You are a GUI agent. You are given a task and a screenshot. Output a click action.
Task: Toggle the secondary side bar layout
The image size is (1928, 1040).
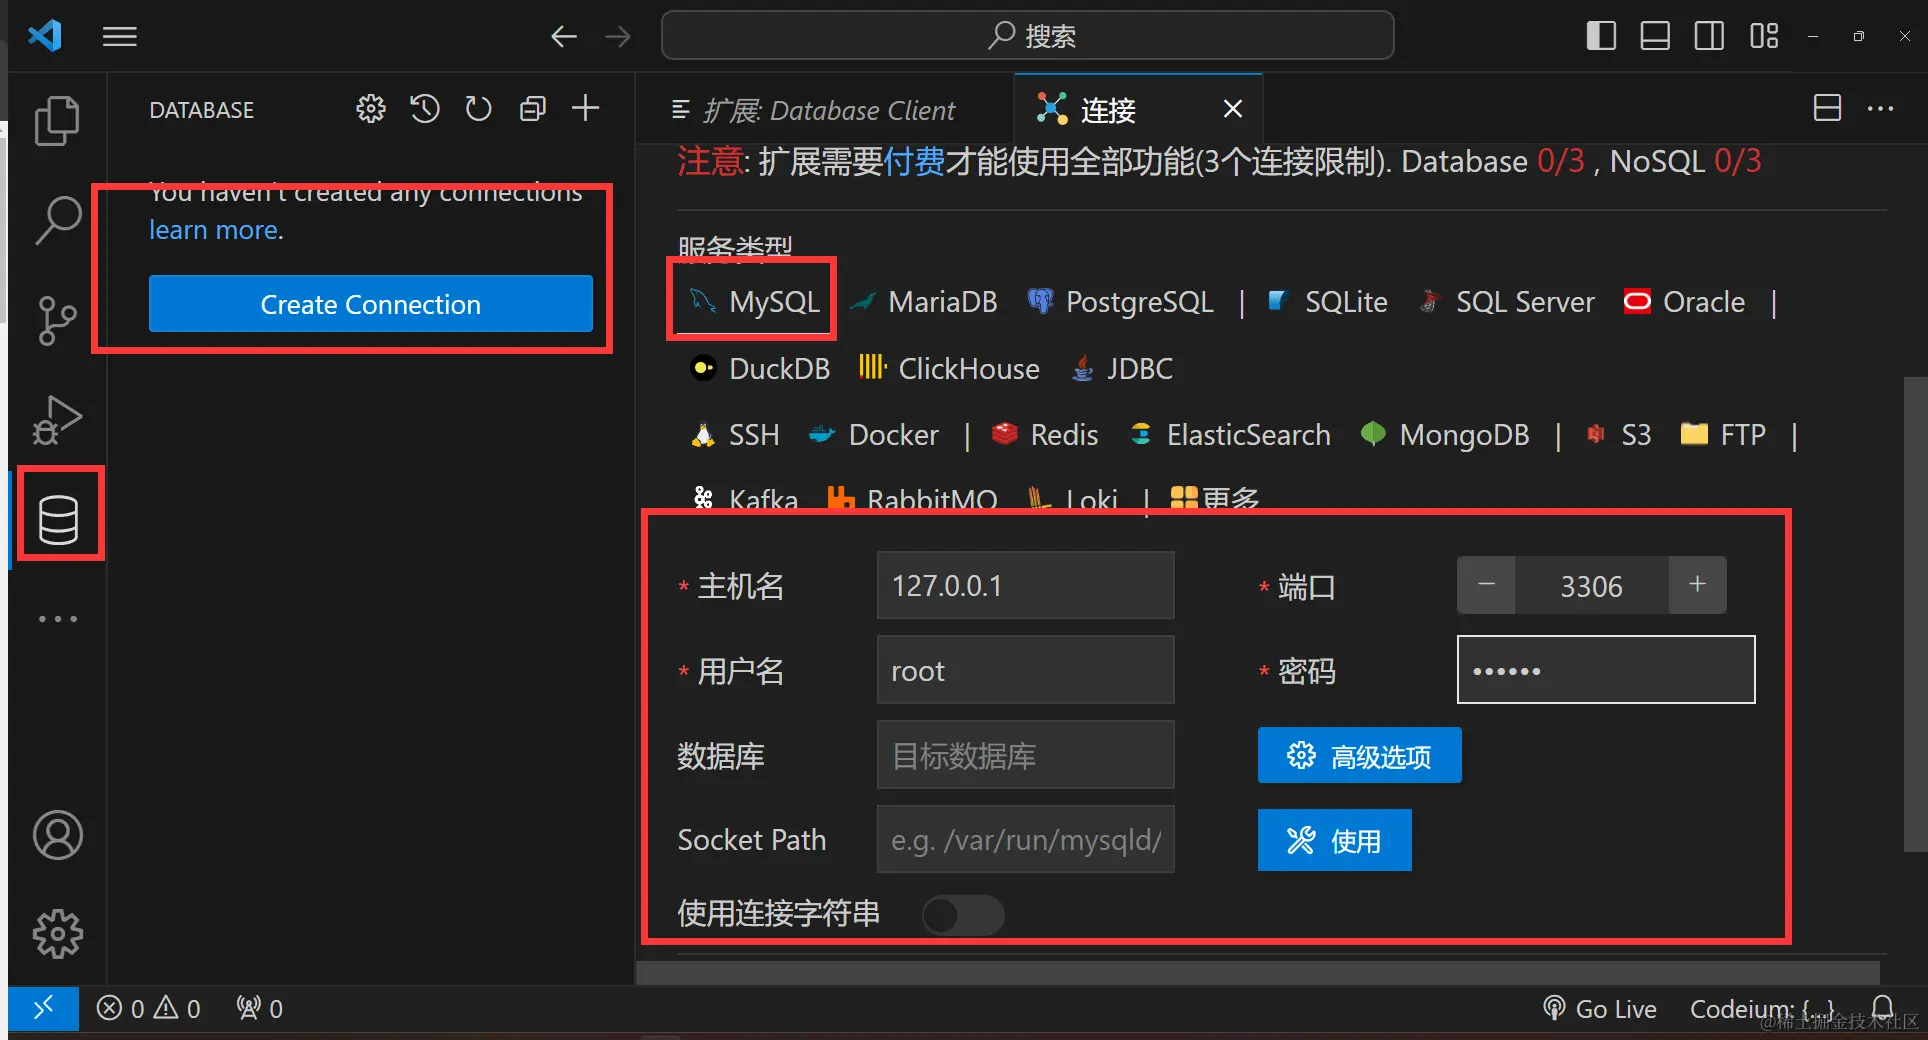click(1709, 36)
